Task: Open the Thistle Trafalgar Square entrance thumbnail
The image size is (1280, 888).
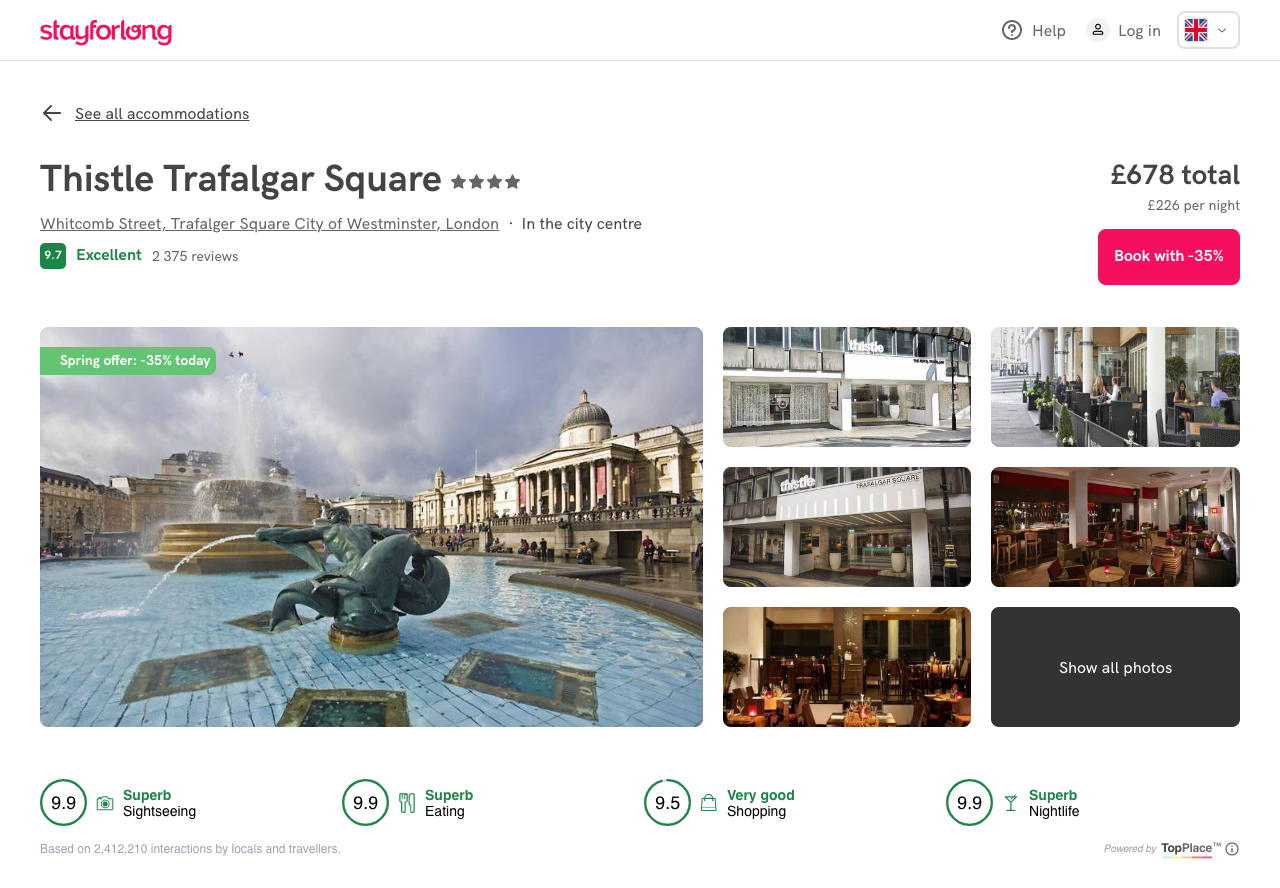Action: point(847,527)
